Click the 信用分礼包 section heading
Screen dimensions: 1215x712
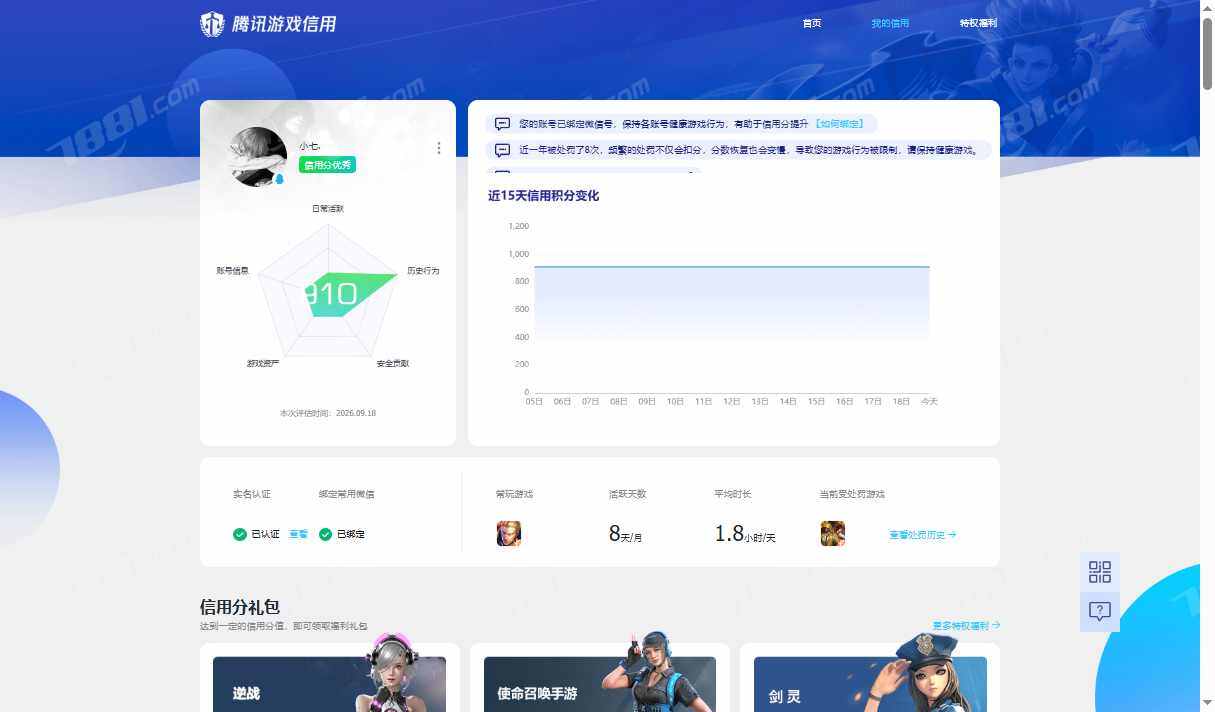click(x=240, y=607)
